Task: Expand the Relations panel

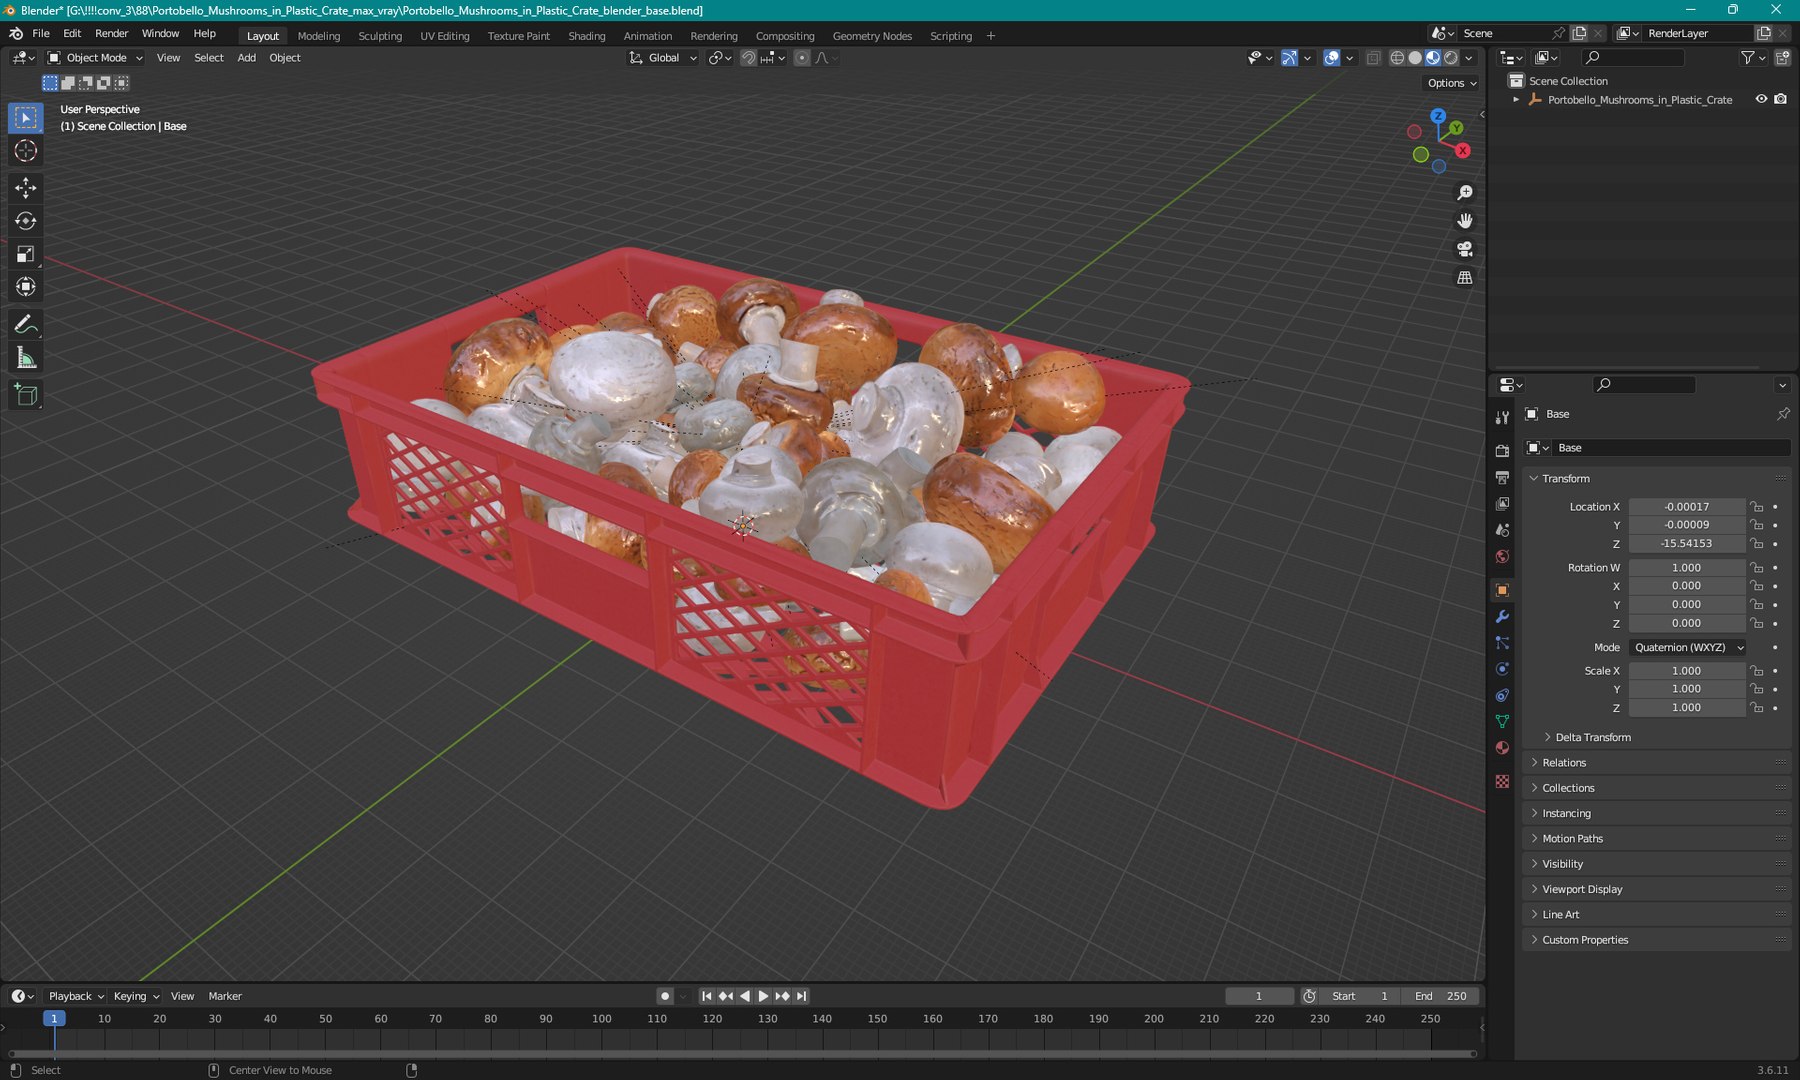Action: tap(1563, 763)
